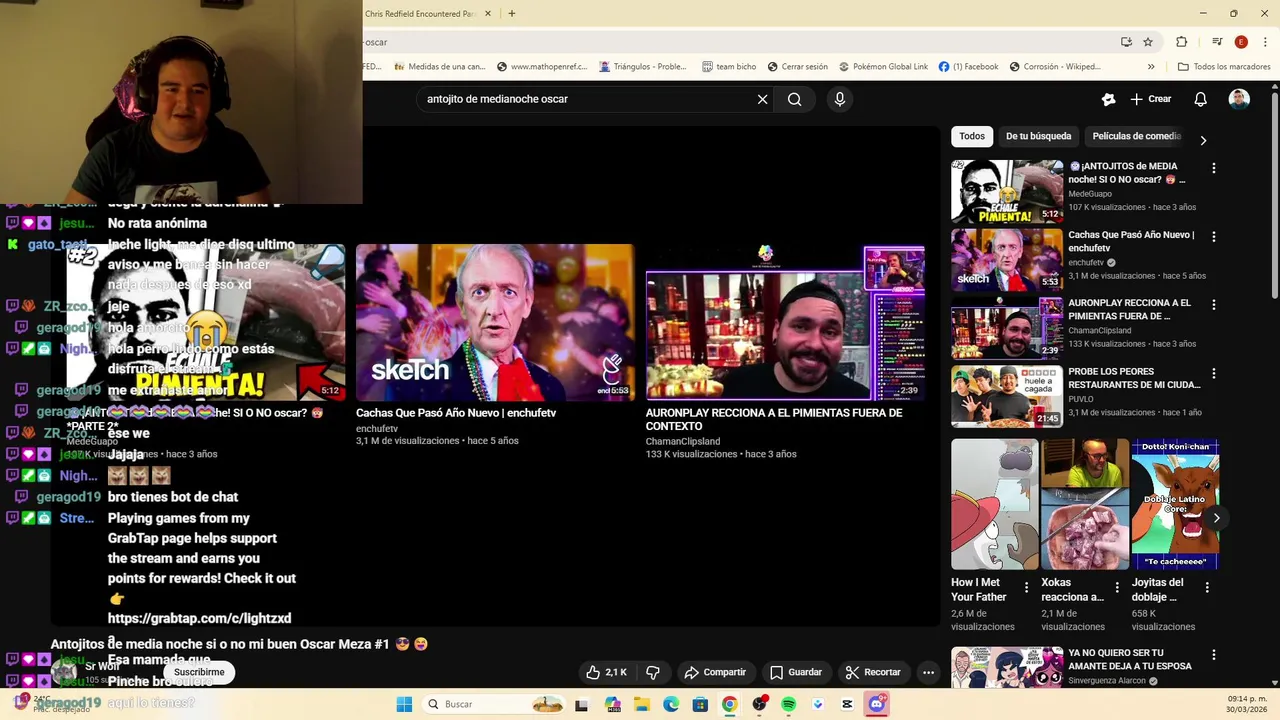Open options for PROBE LOS PEORES RESTAURANTES video

tap(1214, 373)
